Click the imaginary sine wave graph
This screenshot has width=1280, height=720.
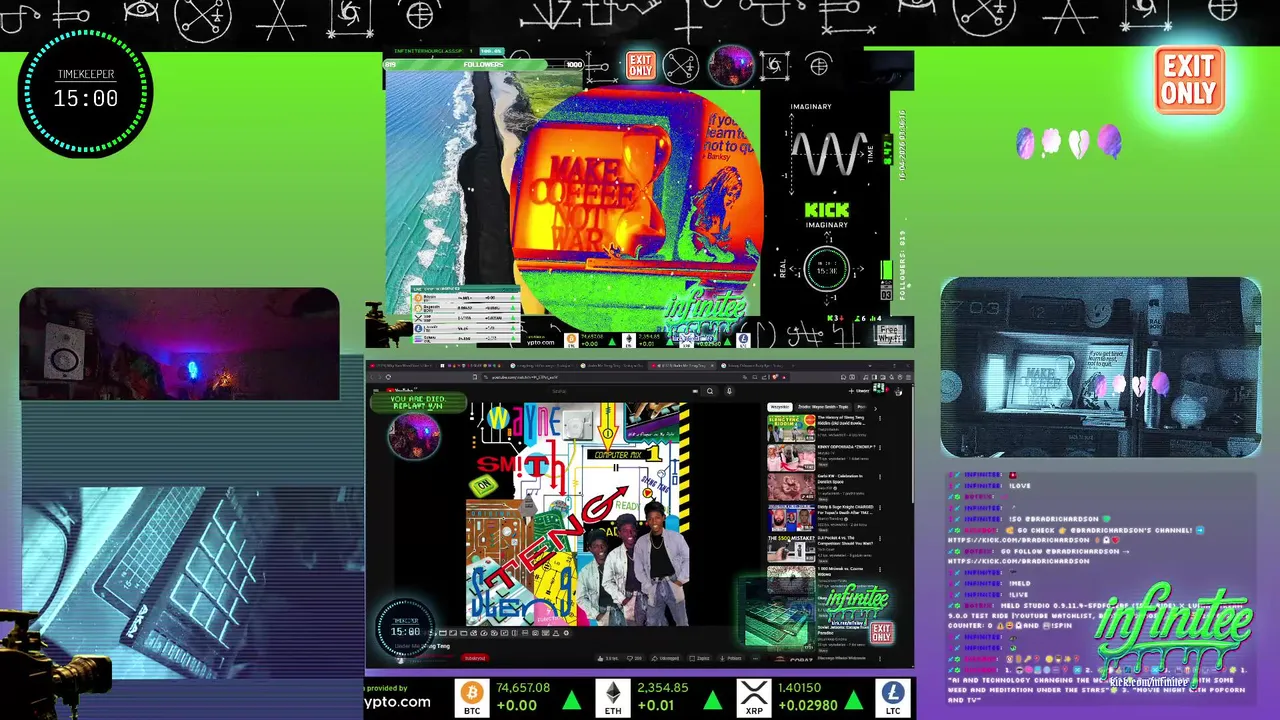coord(828,153)
